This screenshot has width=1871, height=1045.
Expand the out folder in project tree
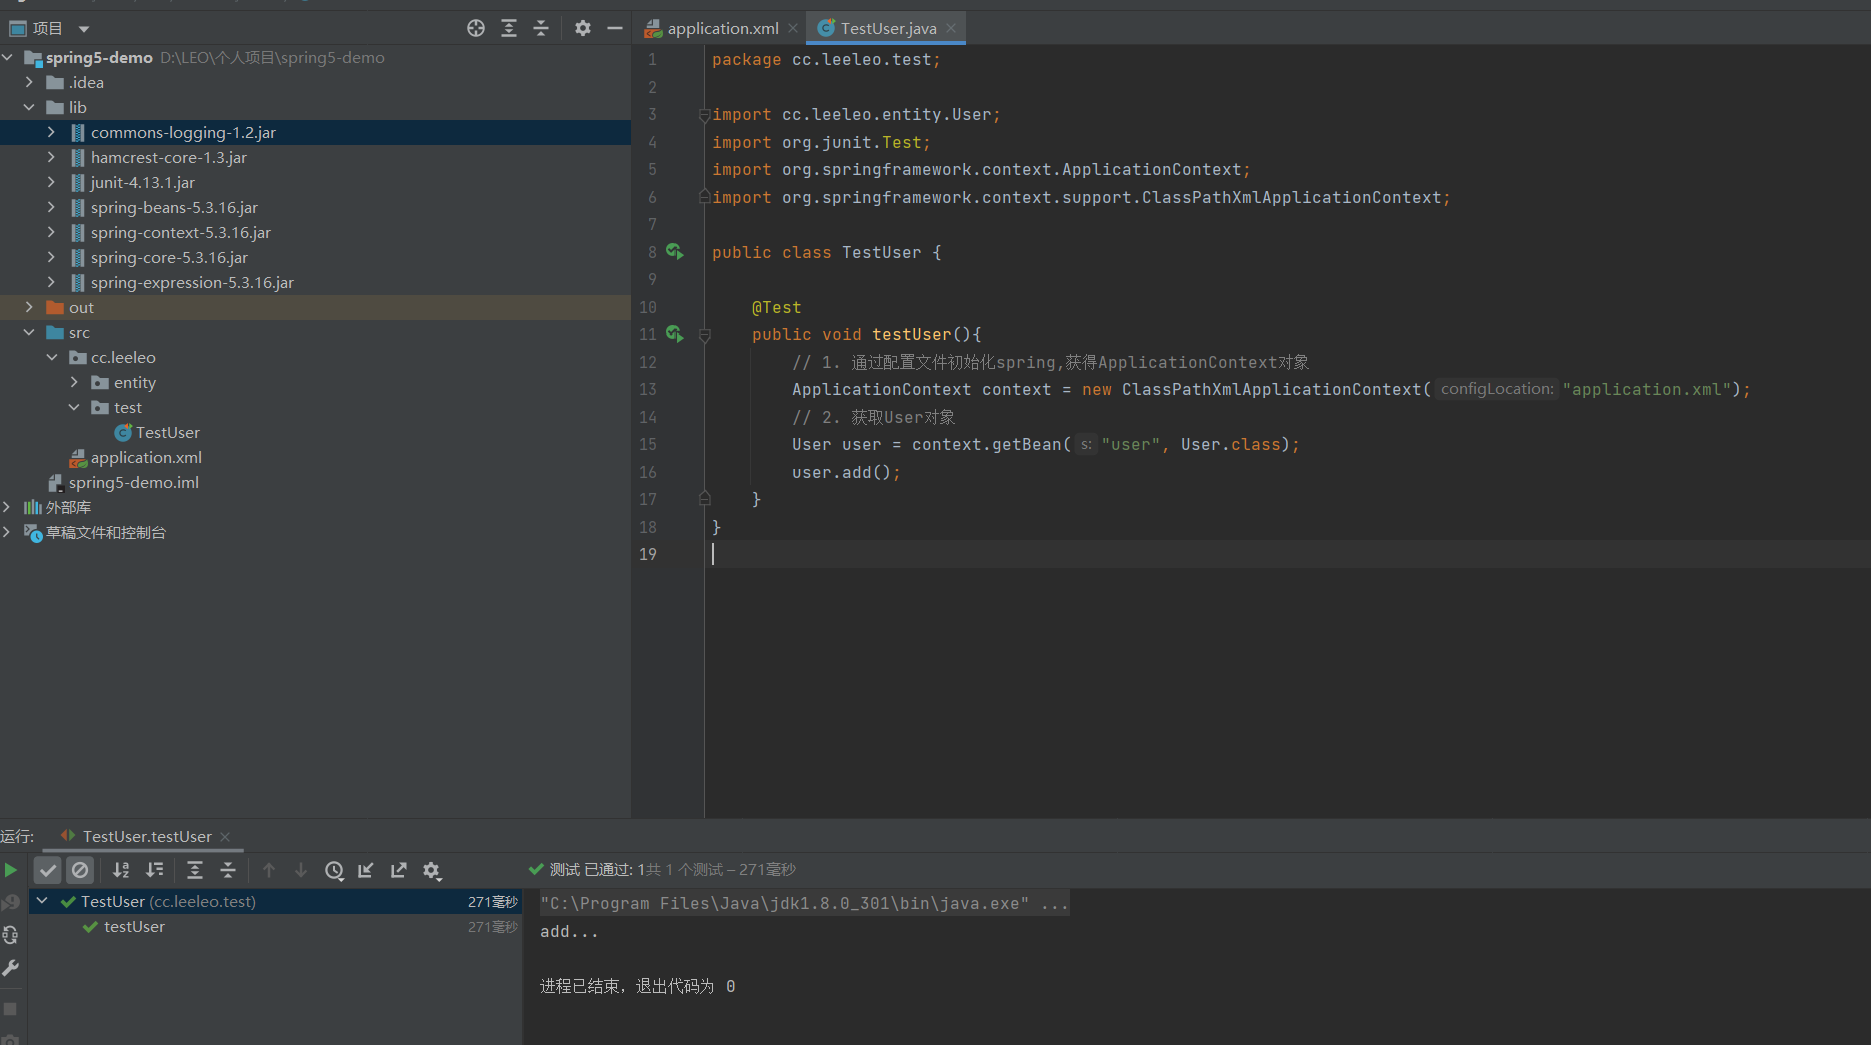coord(29,307)
